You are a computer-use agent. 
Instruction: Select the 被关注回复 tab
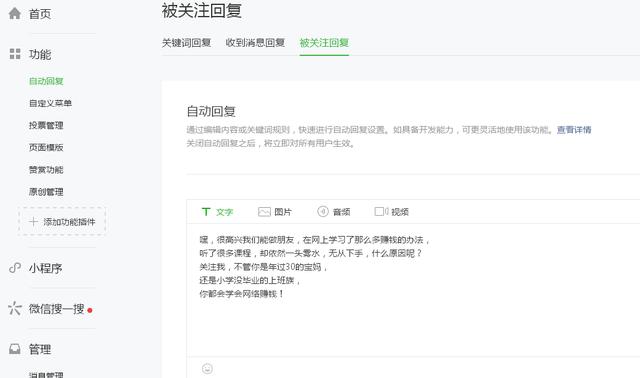coord(324,42)
